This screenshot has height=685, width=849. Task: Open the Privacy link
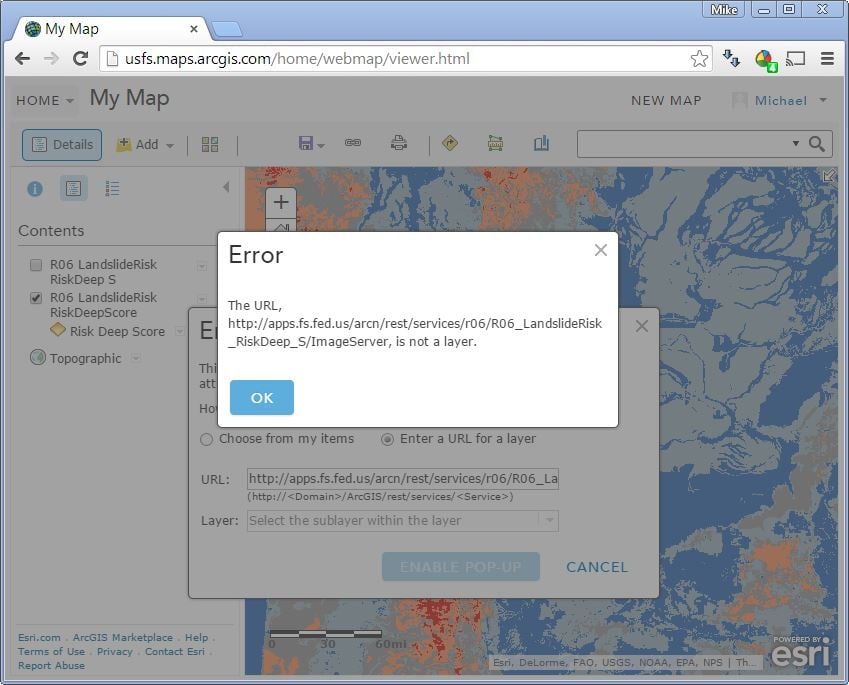[x=115, y=651]
